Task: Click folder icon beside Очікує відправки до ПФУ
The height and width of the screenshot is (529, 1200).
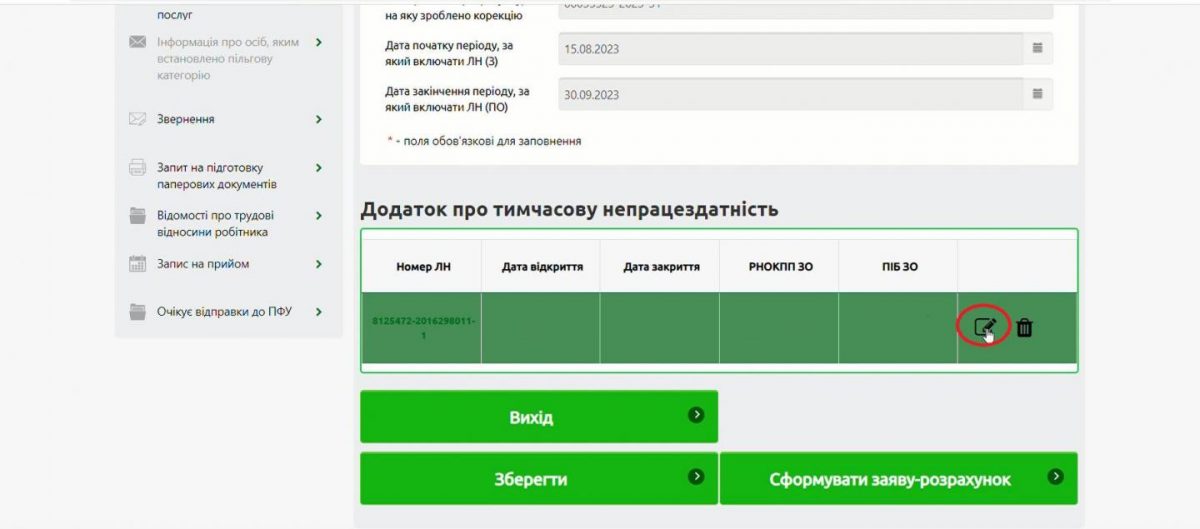Action: pyautogui.click(x=138, y=312)
